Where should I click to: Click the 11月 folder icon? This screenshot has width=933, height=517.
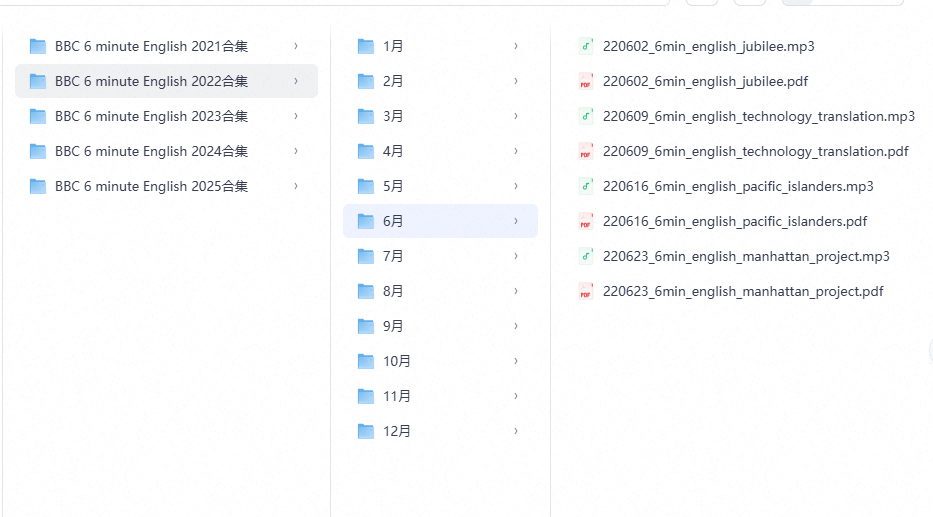[365, 397]
